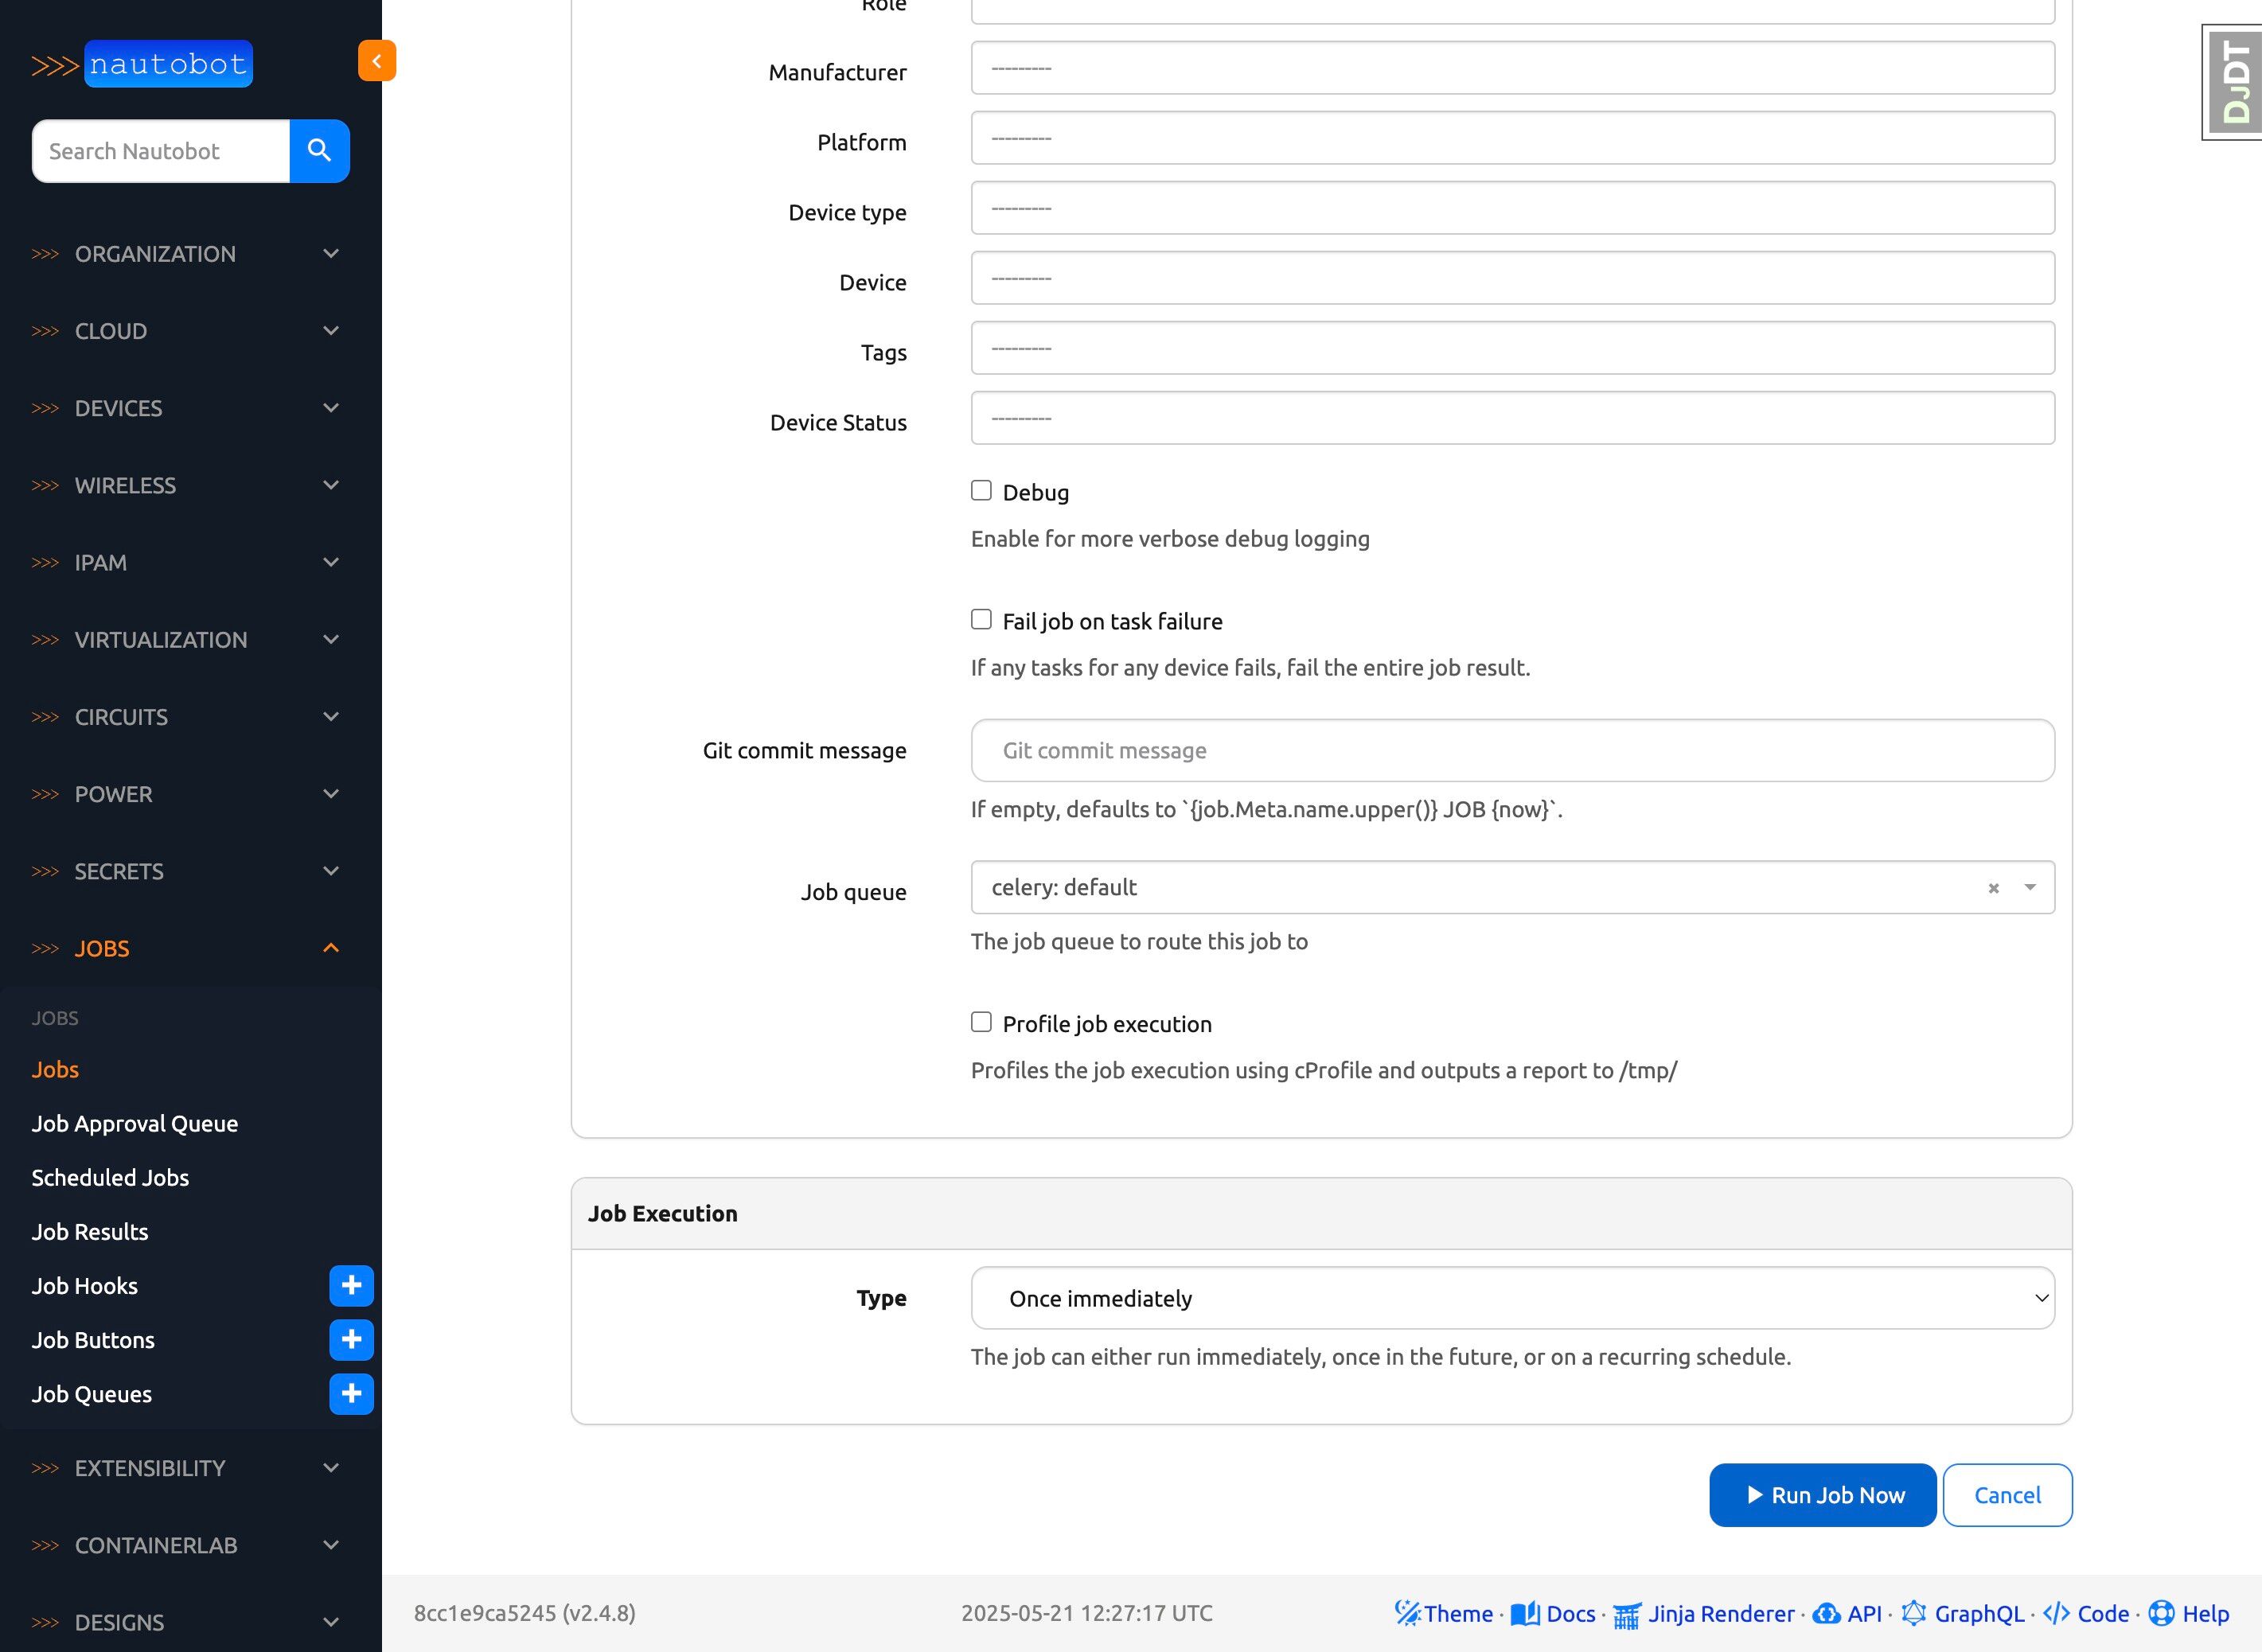Open the Job Execution Type dropdown

point(1512,1298)
